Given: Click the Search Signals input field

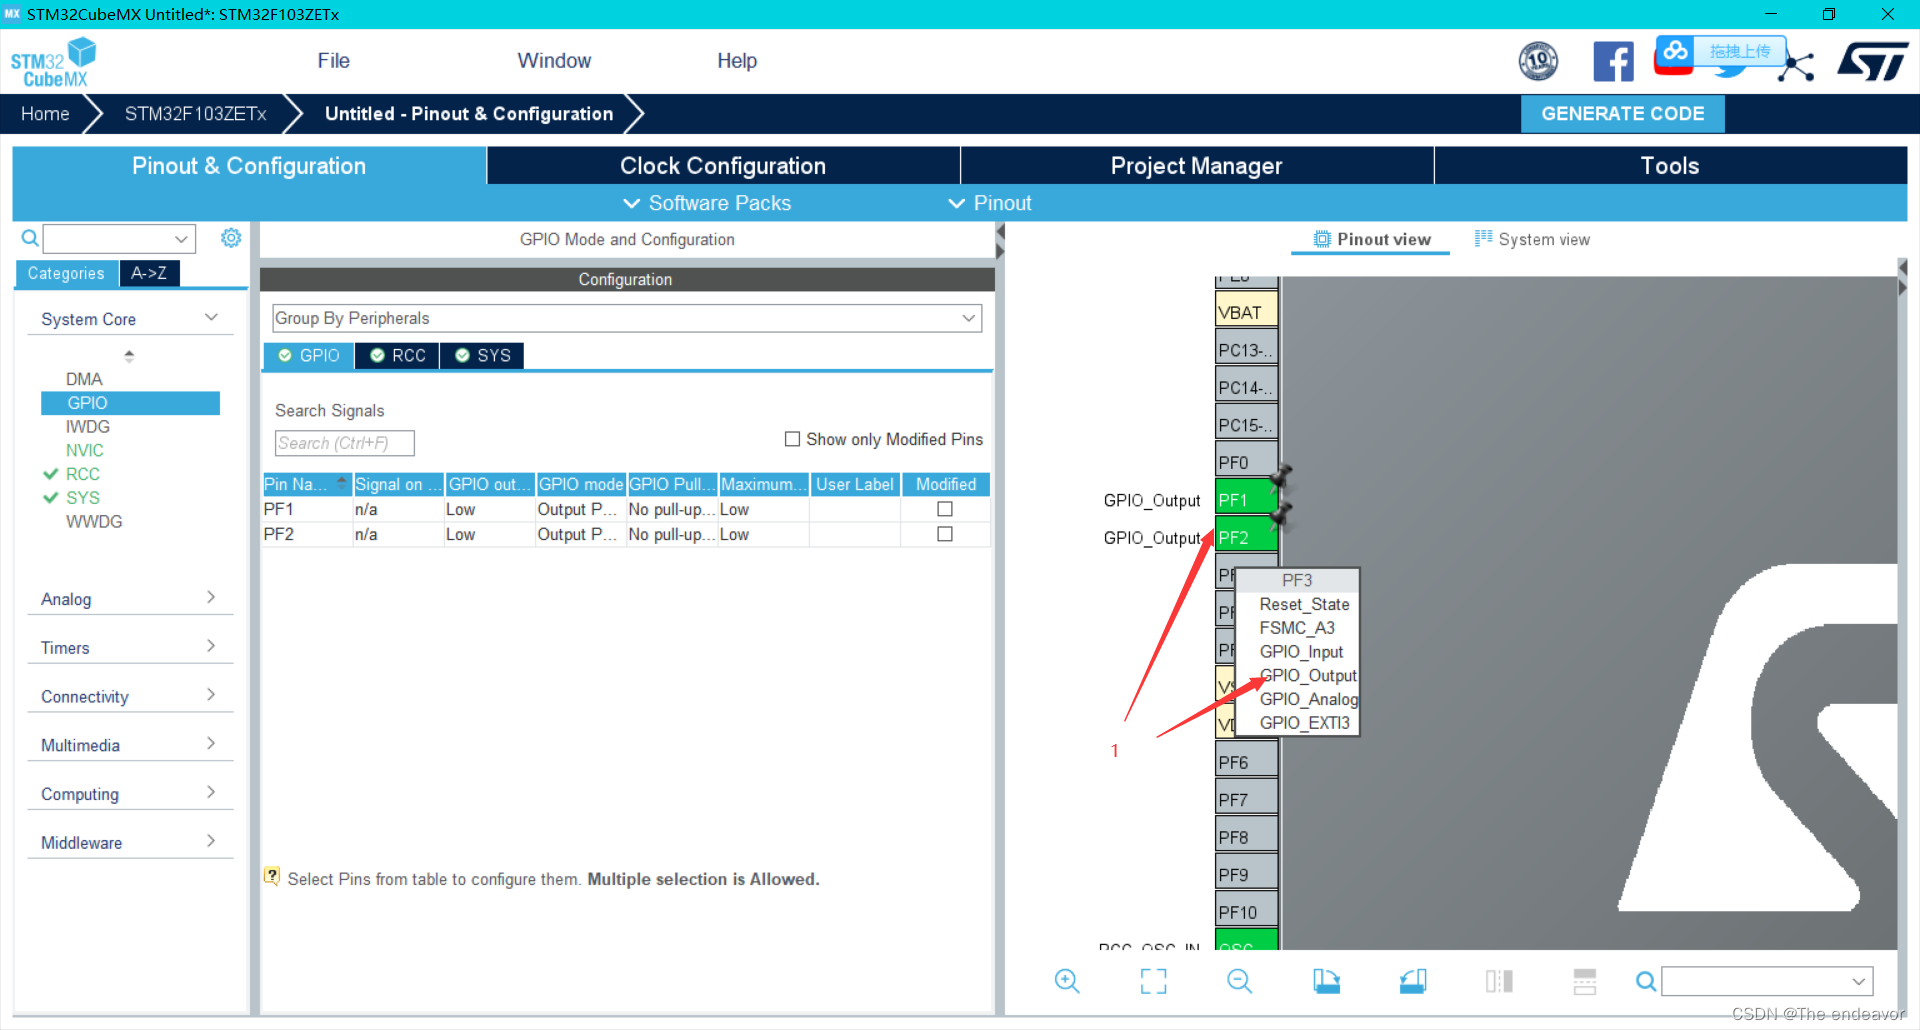Looking at the screenshot, I should point(344,443).
